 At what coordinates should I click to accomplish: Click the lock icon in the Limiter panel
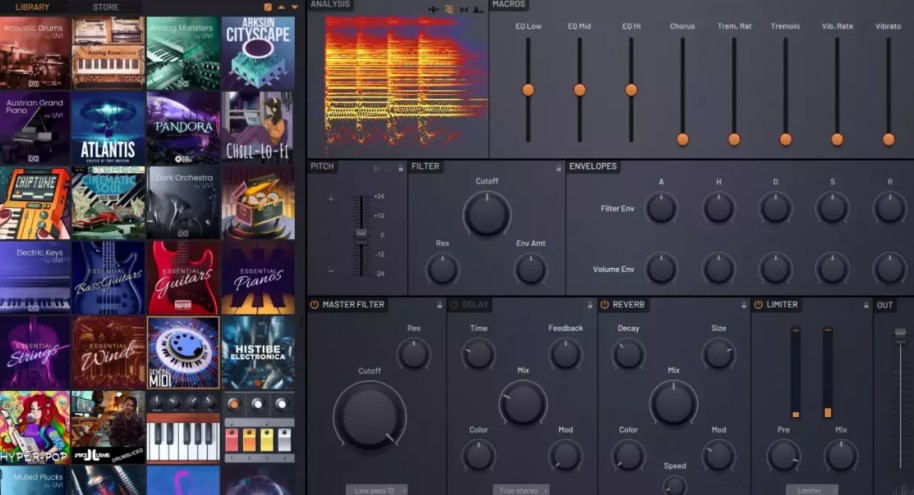(866, 305)
